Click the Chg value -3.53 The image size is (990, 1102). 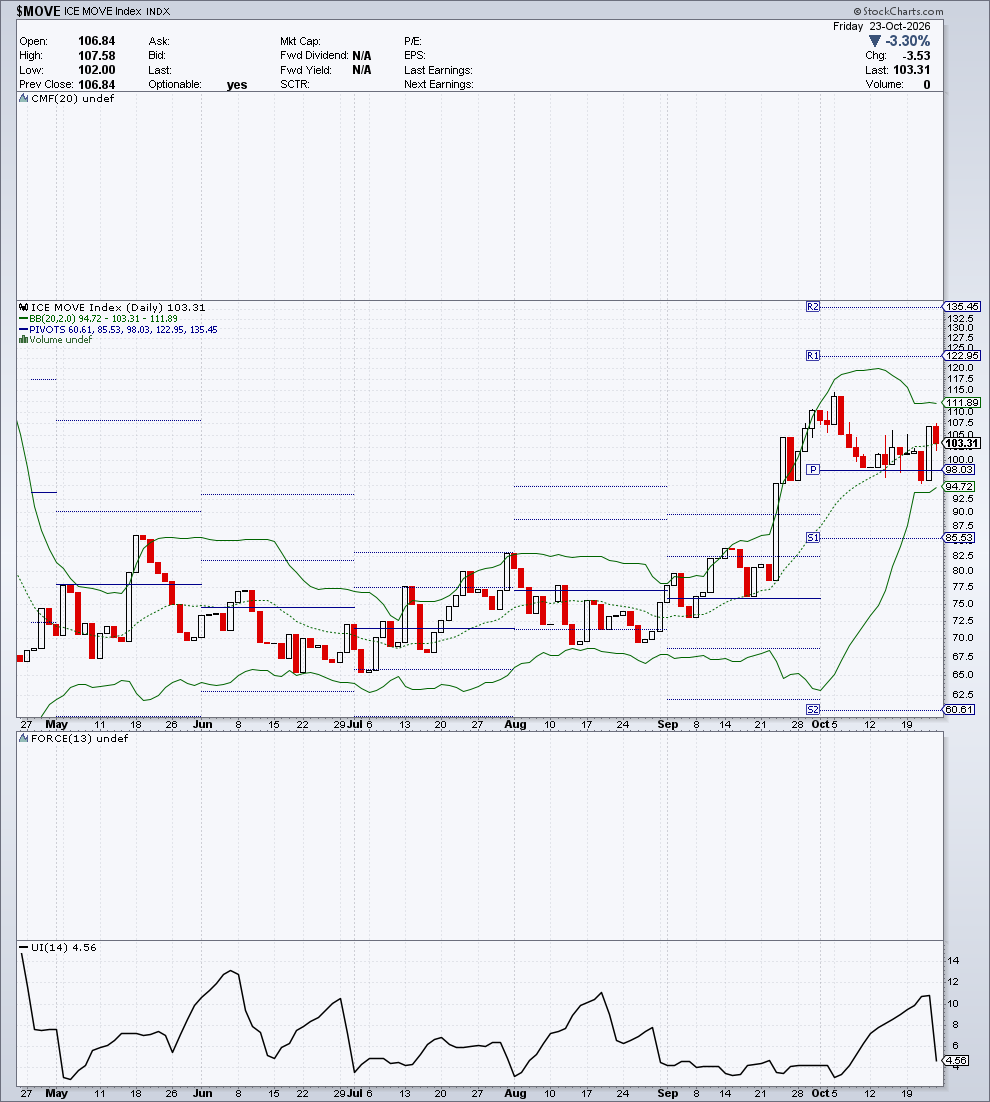click(x=916, y=56)
